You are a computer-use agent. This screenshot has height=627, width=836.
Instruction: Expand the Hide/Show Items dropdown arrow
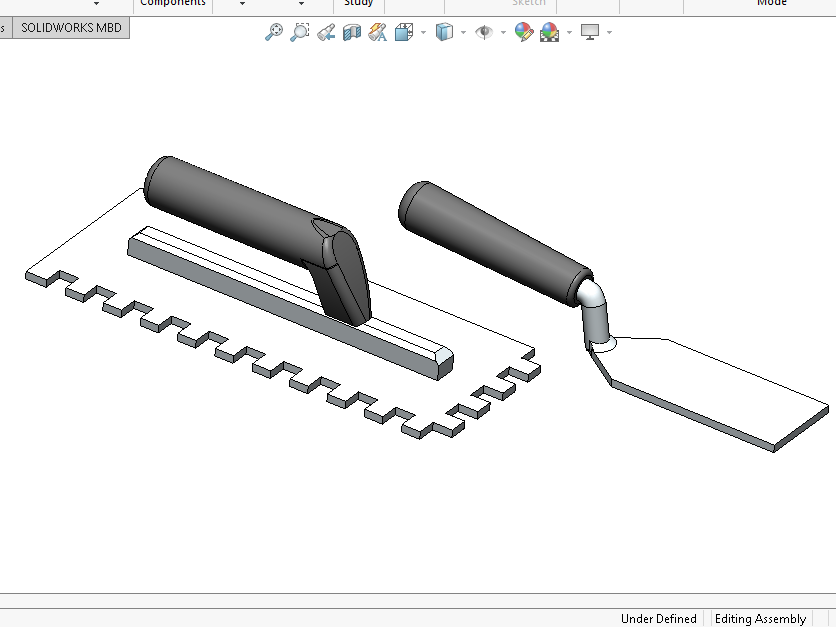coord(503,33)
